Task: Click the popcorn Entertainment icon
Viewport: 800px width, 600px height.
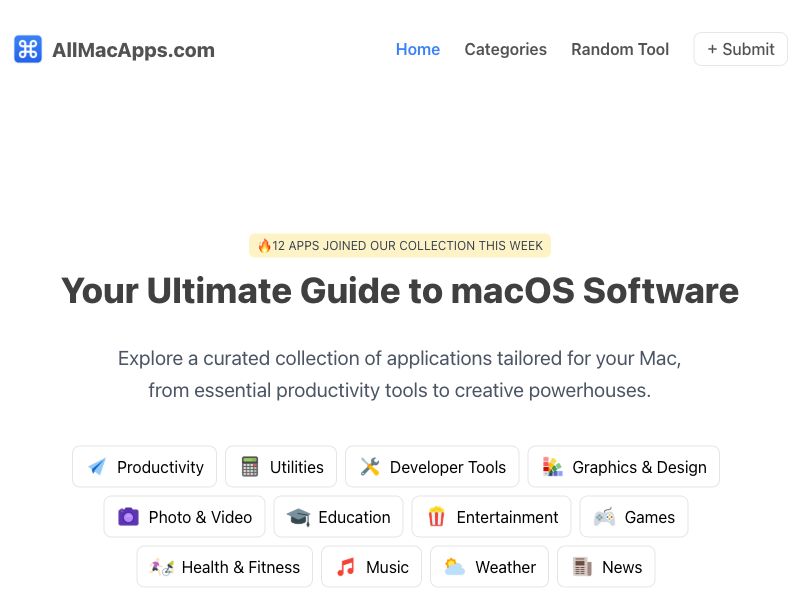Action: click(436, 516)
